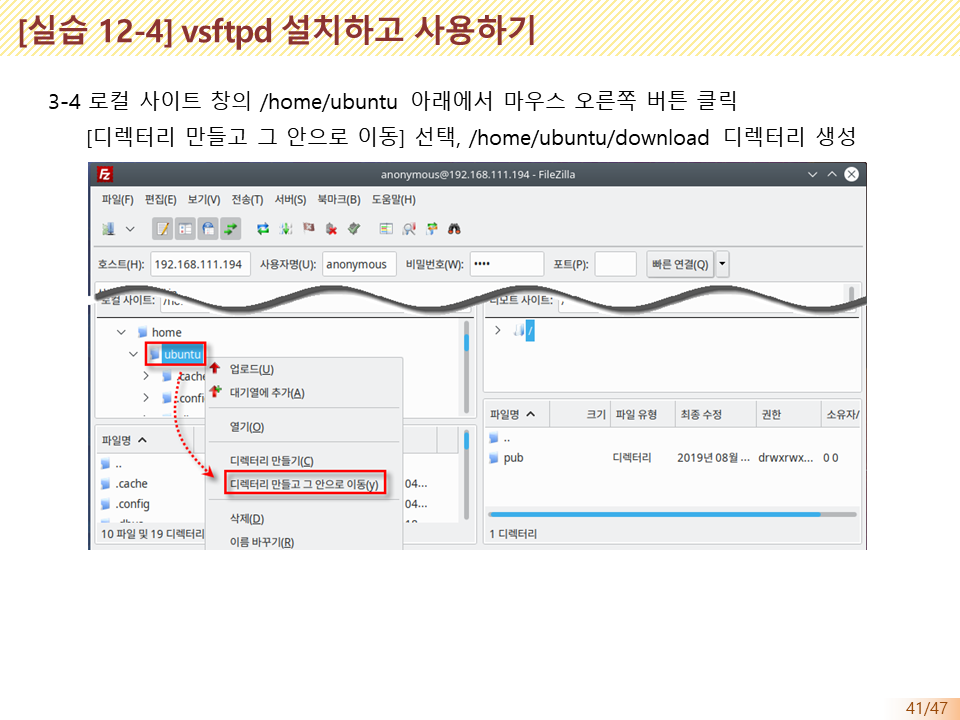Open the quick connect history dropdown arrow
The height and width of the screenshot is (720, 960).
pos(723,264)
